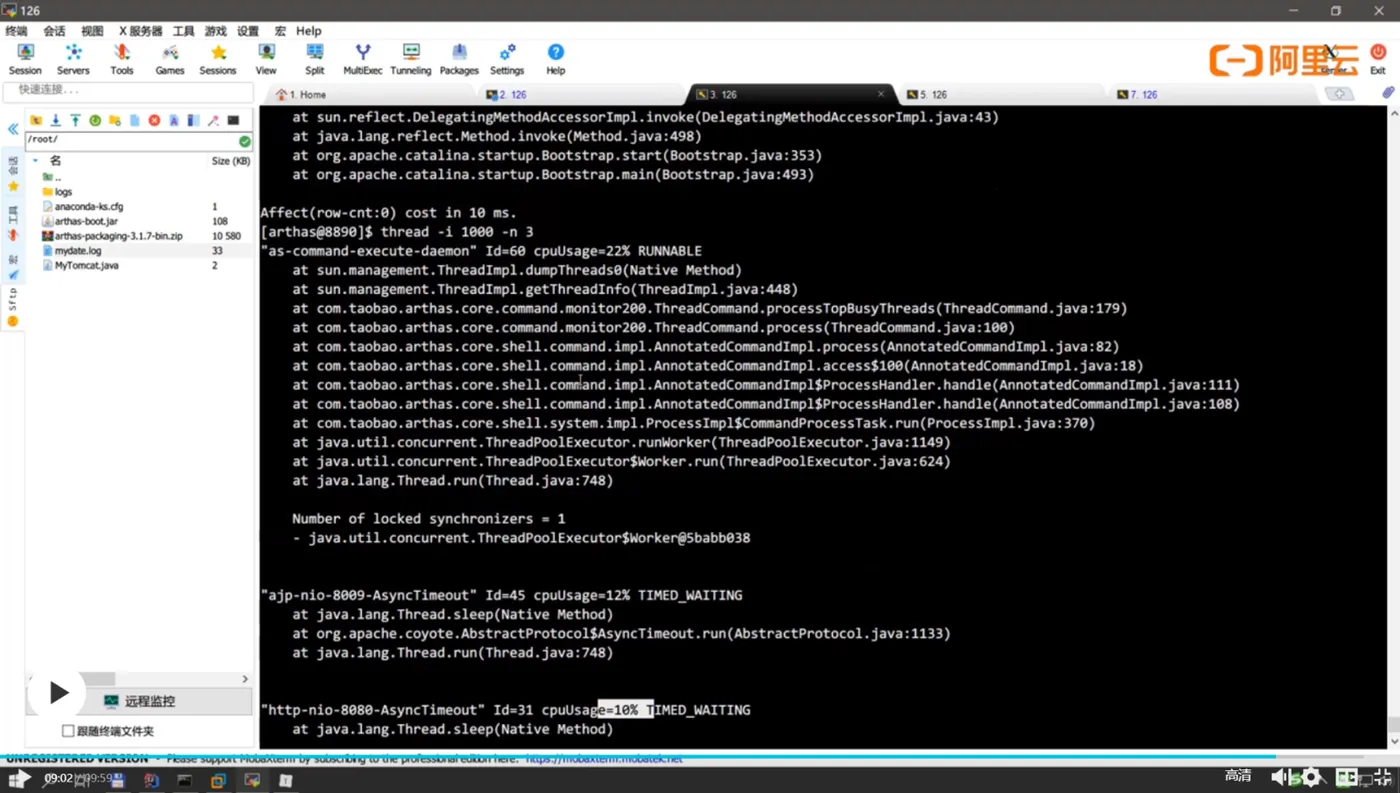Switch to the '5. 126' tab

coord(1000,95)
